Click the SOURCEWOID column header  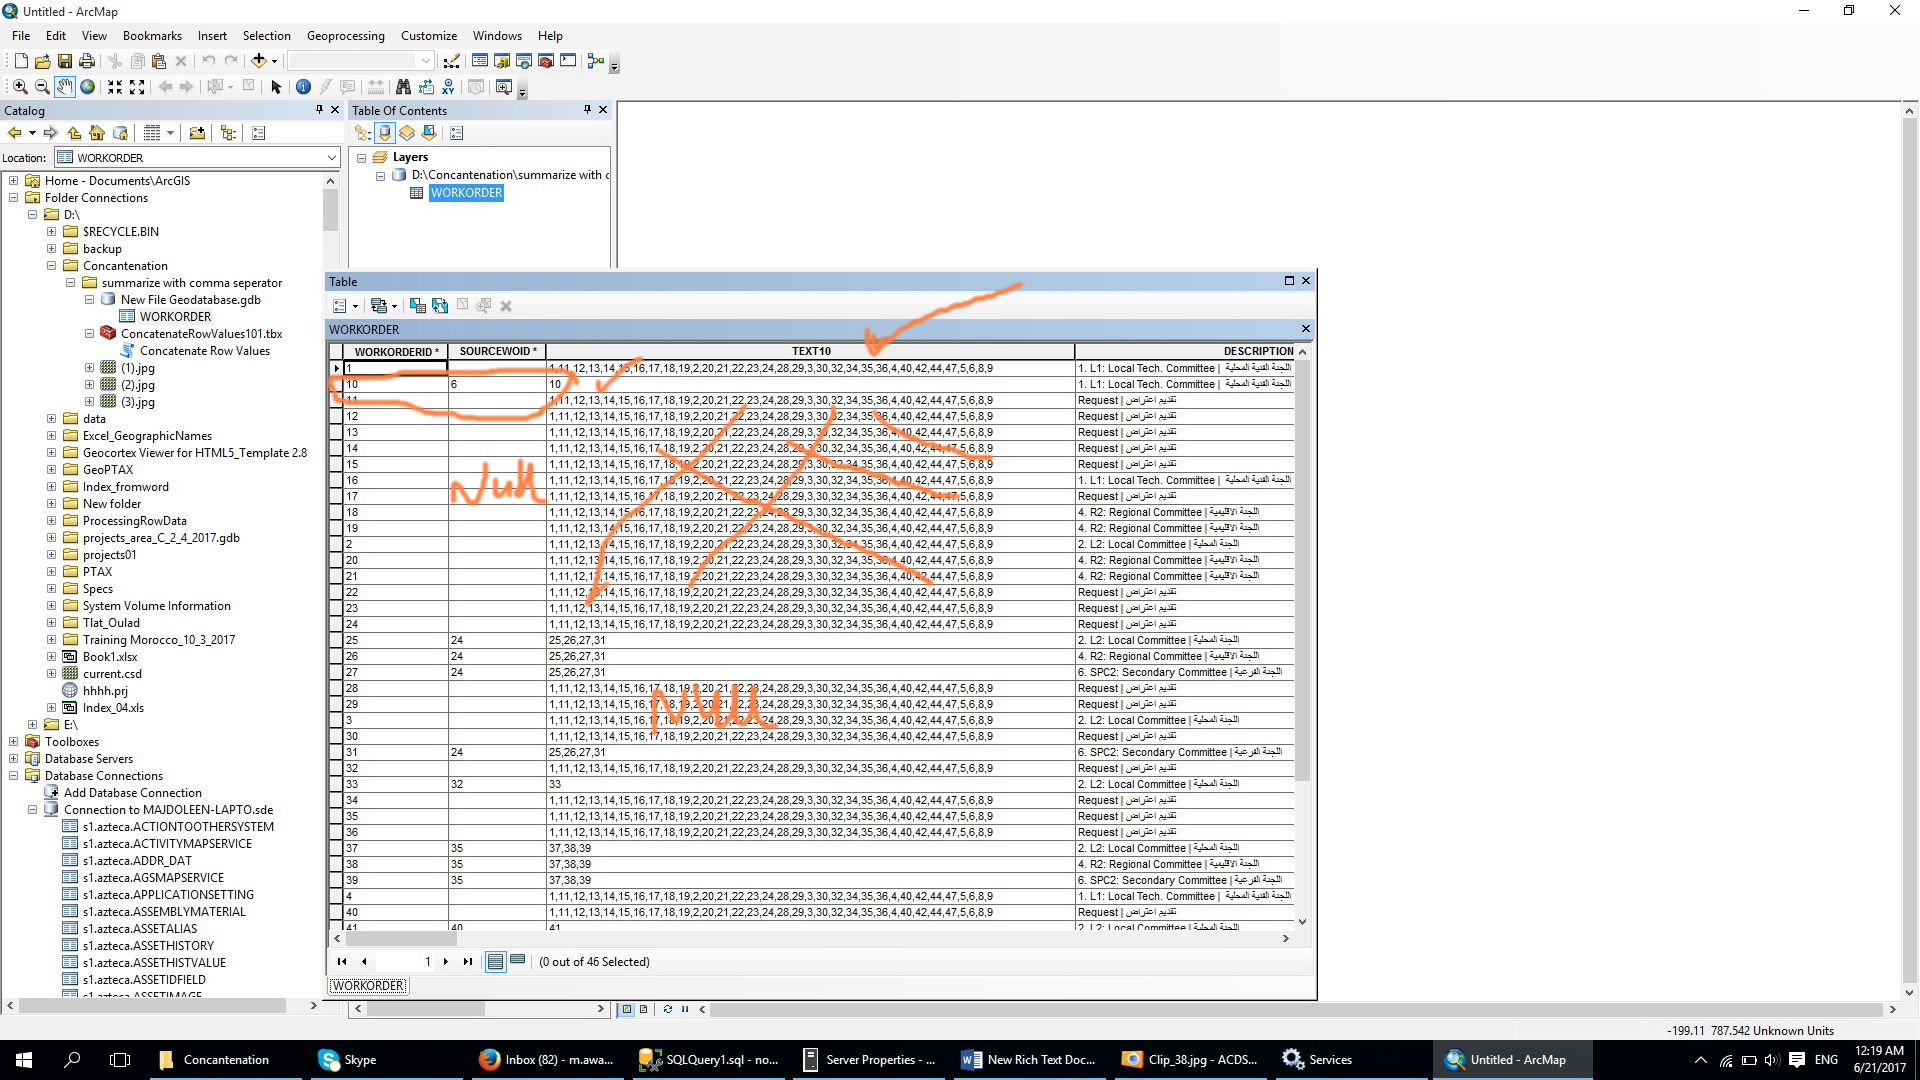tap(497, 352)
